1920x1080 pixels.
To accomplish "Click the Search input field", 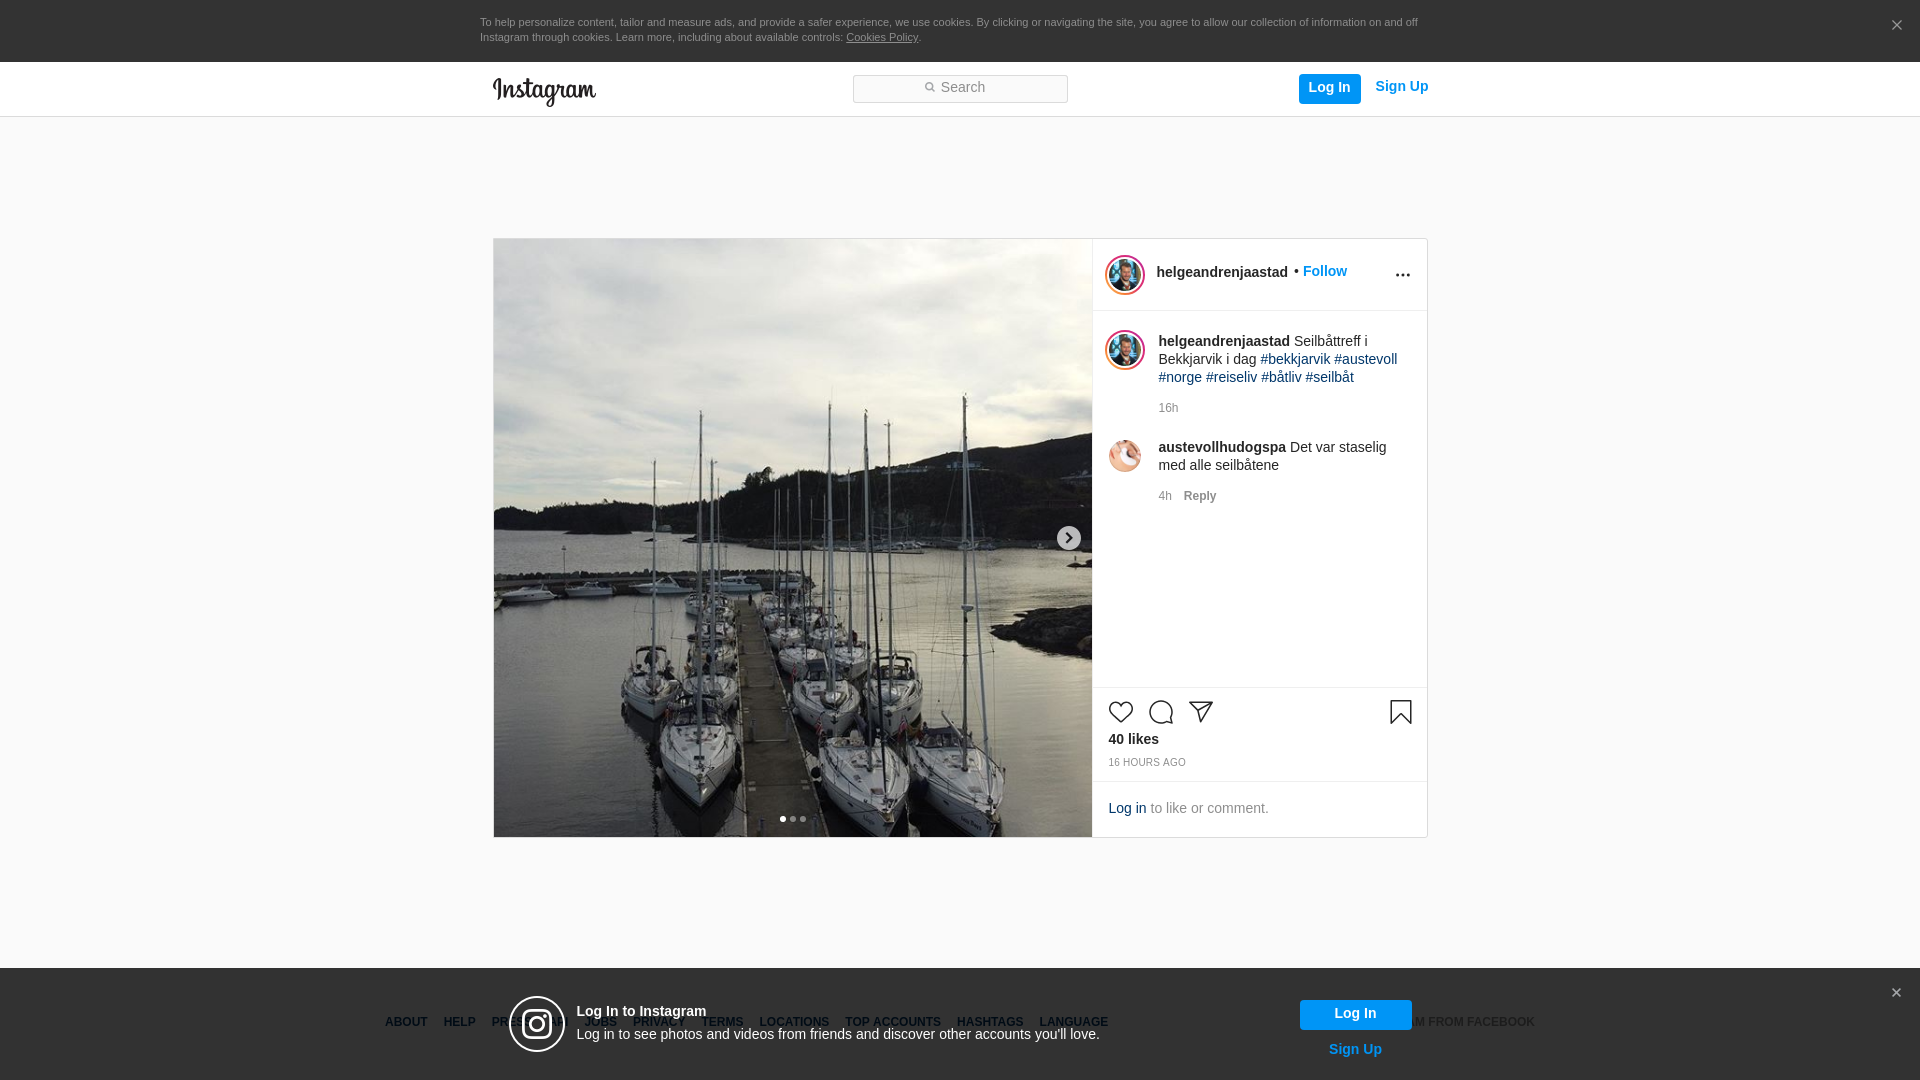I will (960, 89).
